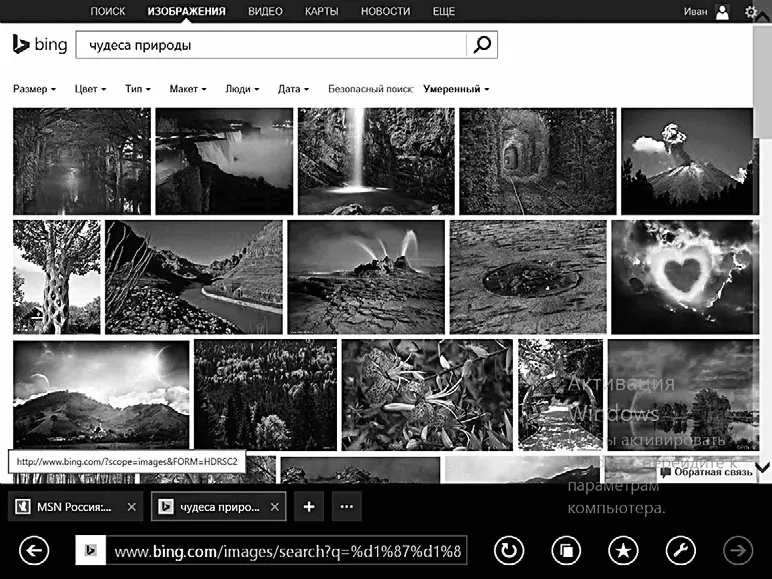Refresh the page with the reload icon
Image resolution: width=772 pixels, height=579 pixels.
[x=509, y=551]
